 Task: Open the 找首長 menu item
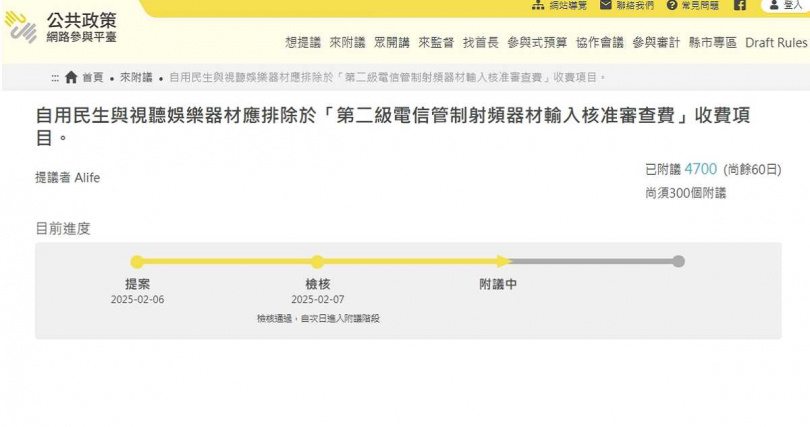click(480, 42)
